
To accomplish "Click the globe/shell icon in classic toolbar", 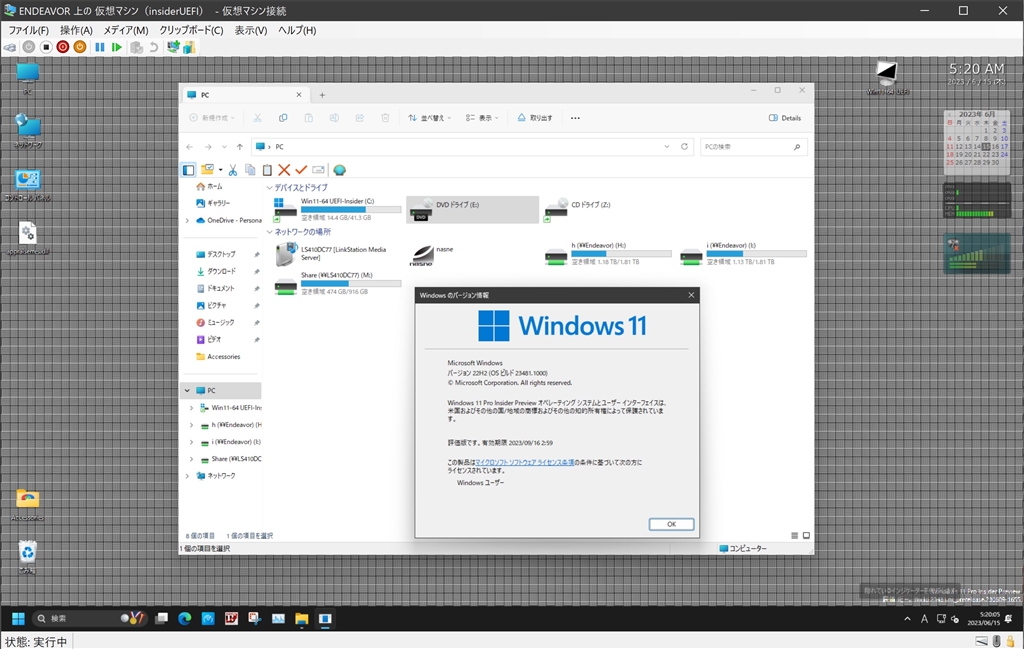I will (x=340, y=170).
